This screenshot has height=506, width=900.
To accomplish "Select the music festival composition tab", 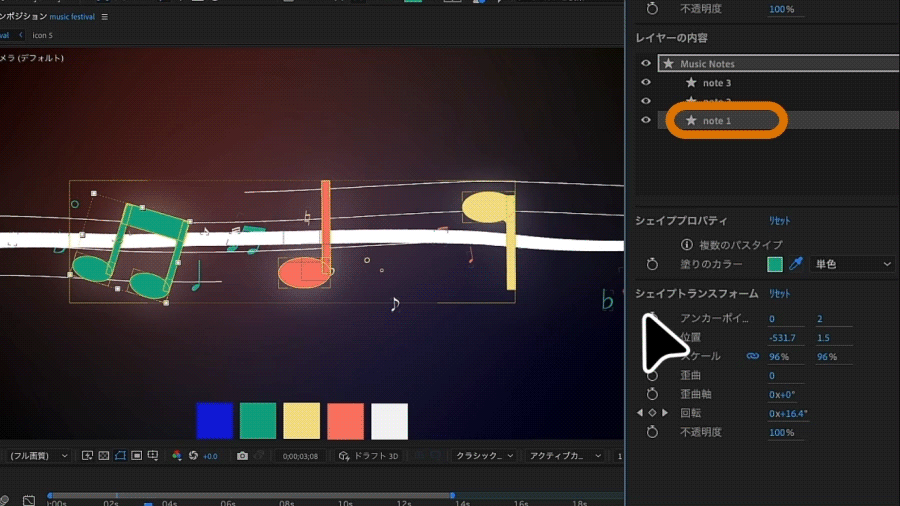I will coord(72,17).
